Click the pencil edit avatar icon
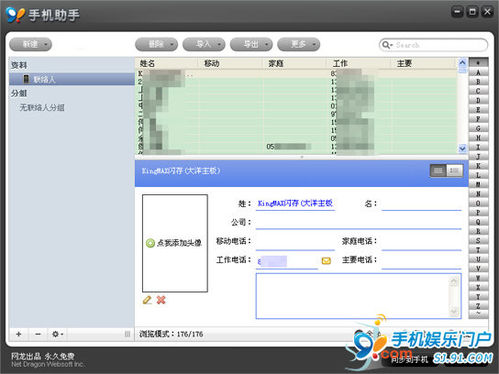The width and height of the screenshot is (499, 374). click(147, 300)
